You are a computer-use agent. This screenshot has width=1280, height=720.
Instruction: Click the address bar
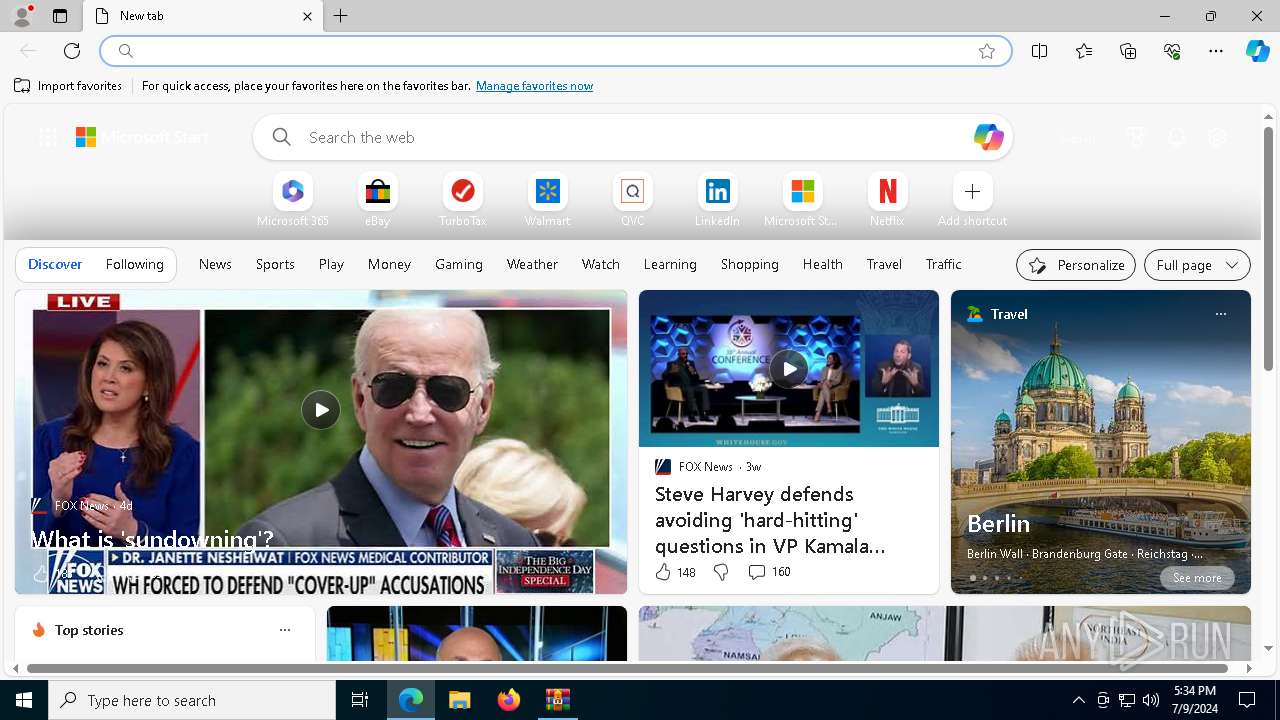click(x=556, y=51)
